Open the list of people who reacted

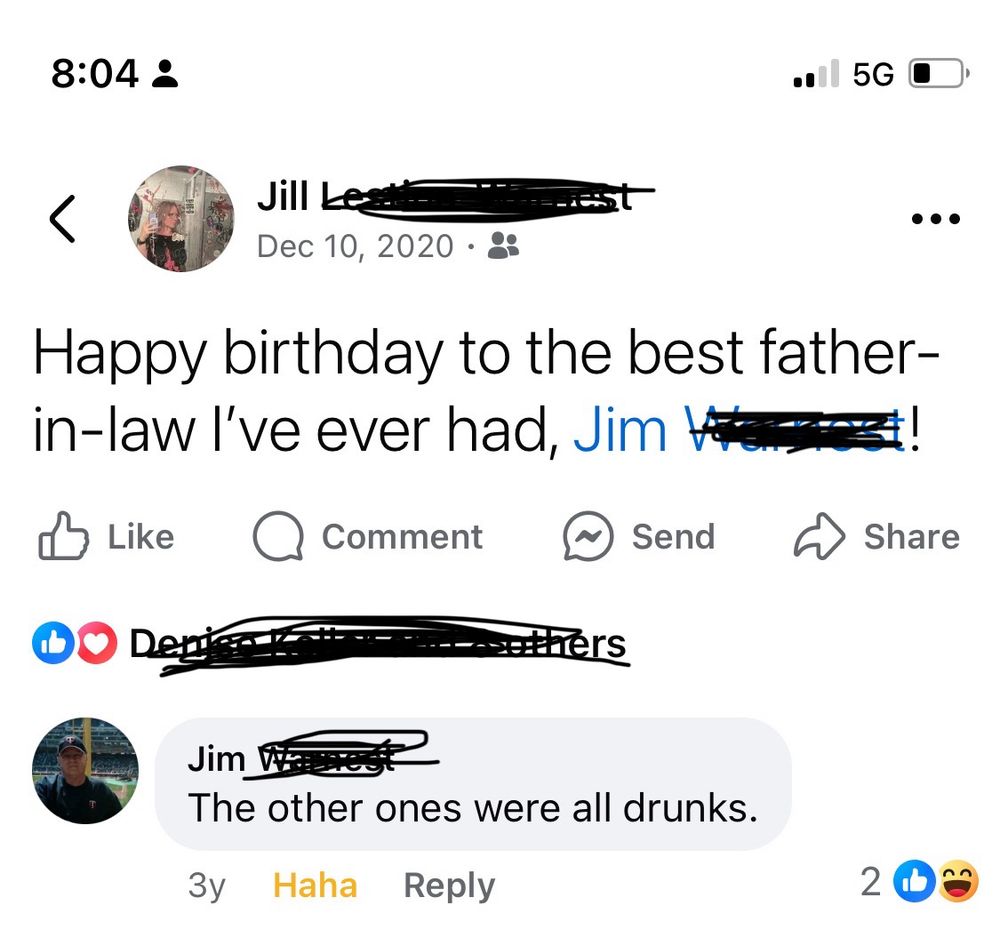[378, 644]
